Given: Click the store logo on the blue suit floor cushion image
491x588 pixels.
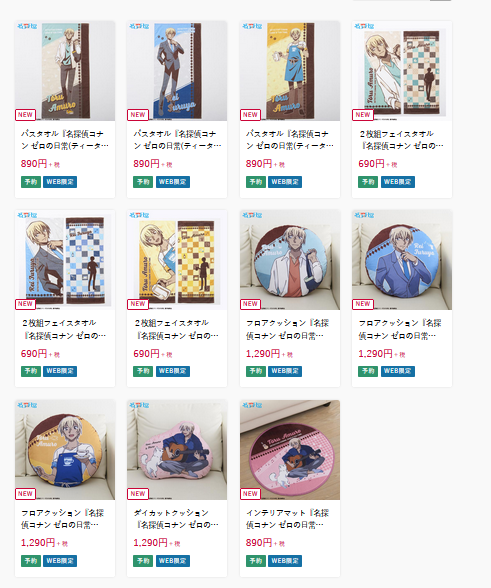Looking at the screenshot, I should click(364, 215).
